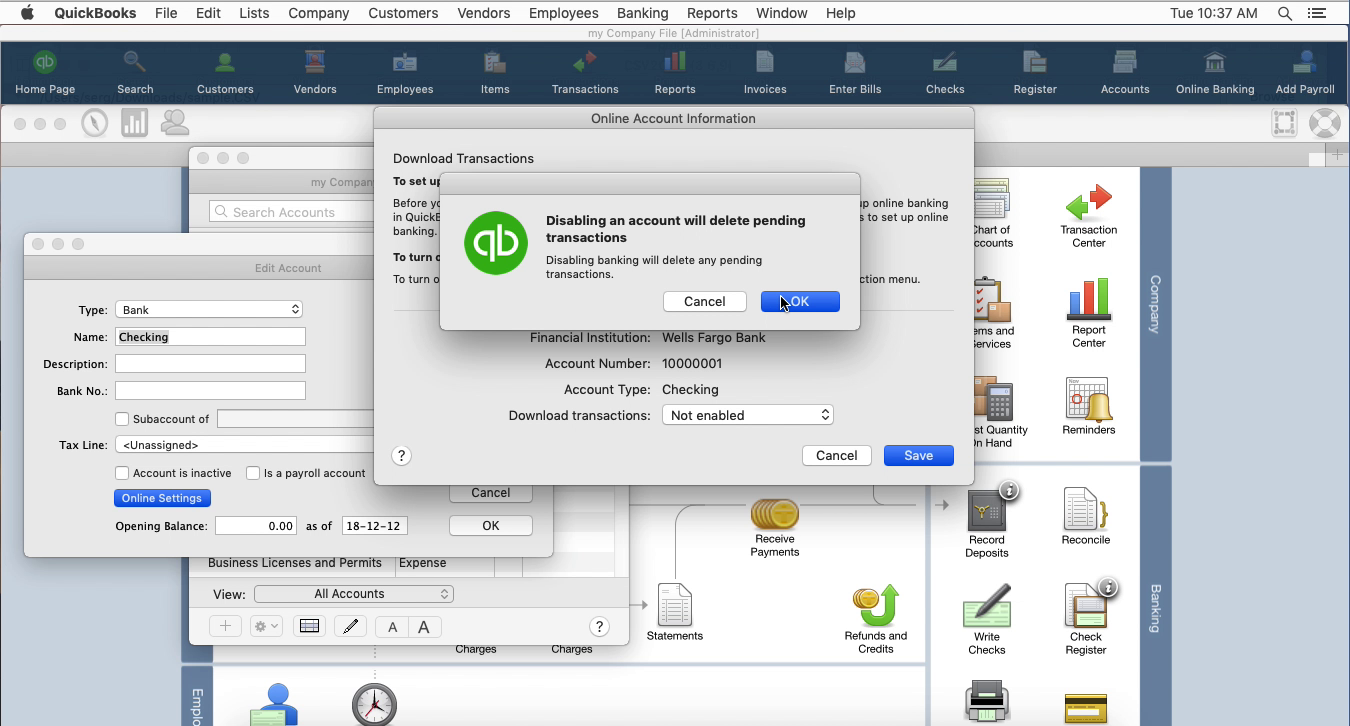Open the File menu

tap(166, 13)
